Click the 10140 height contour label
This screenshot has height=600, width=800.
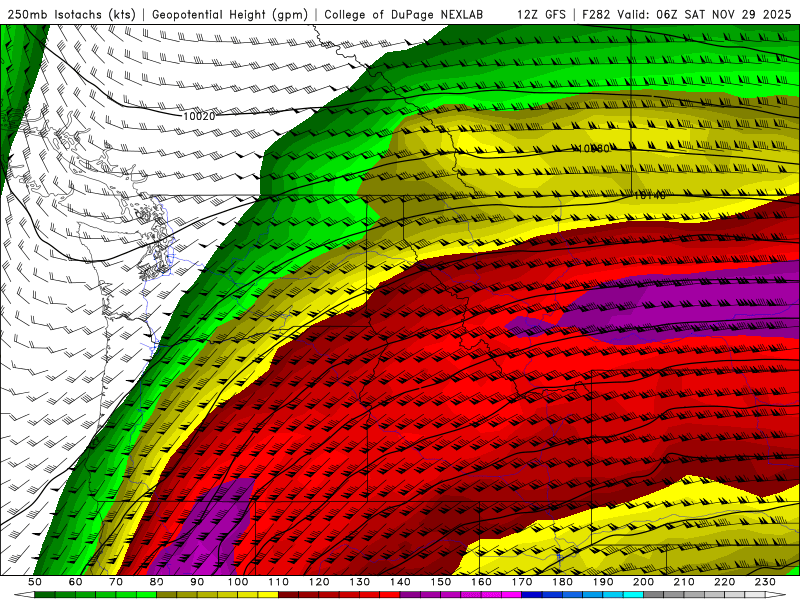point(649,195)
